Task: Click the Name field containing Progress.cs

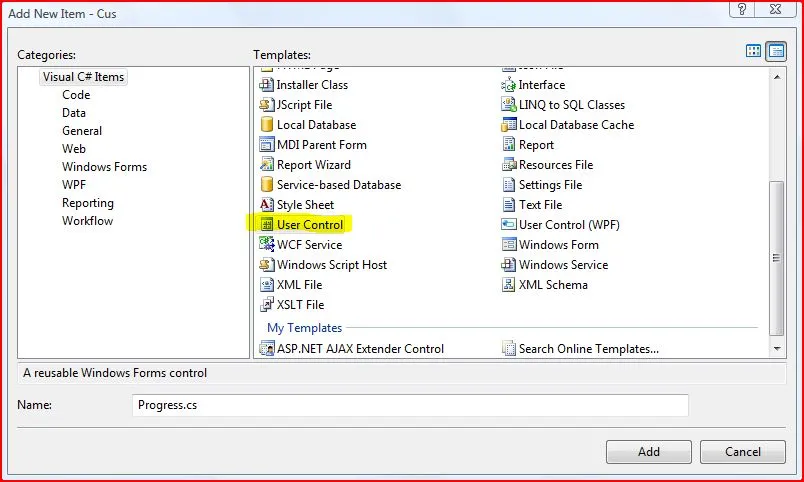Action: pos(410,405)
